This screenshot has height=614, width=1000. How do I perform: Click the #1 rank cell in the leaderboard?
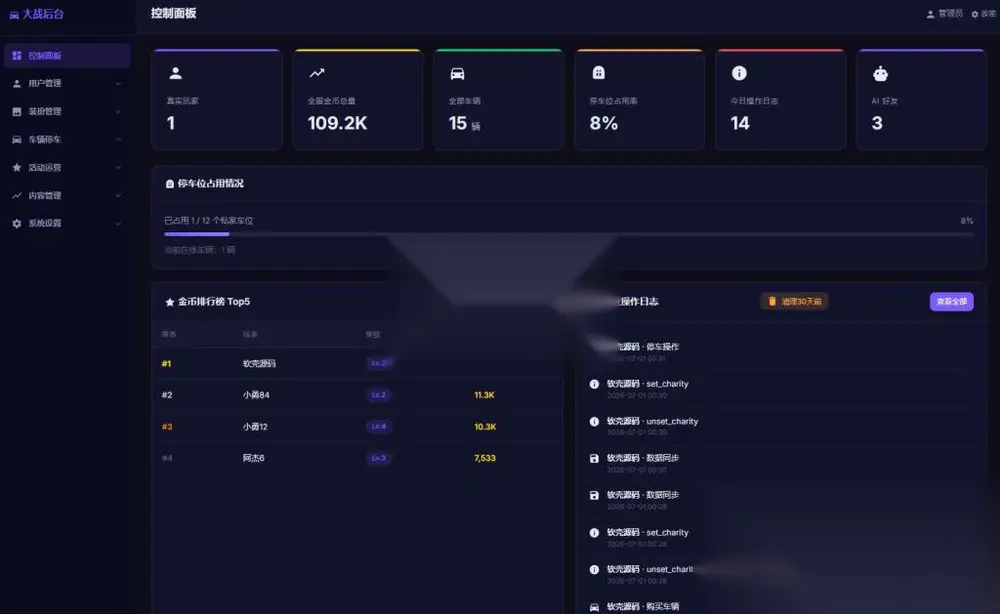click(x=166, y=363)
